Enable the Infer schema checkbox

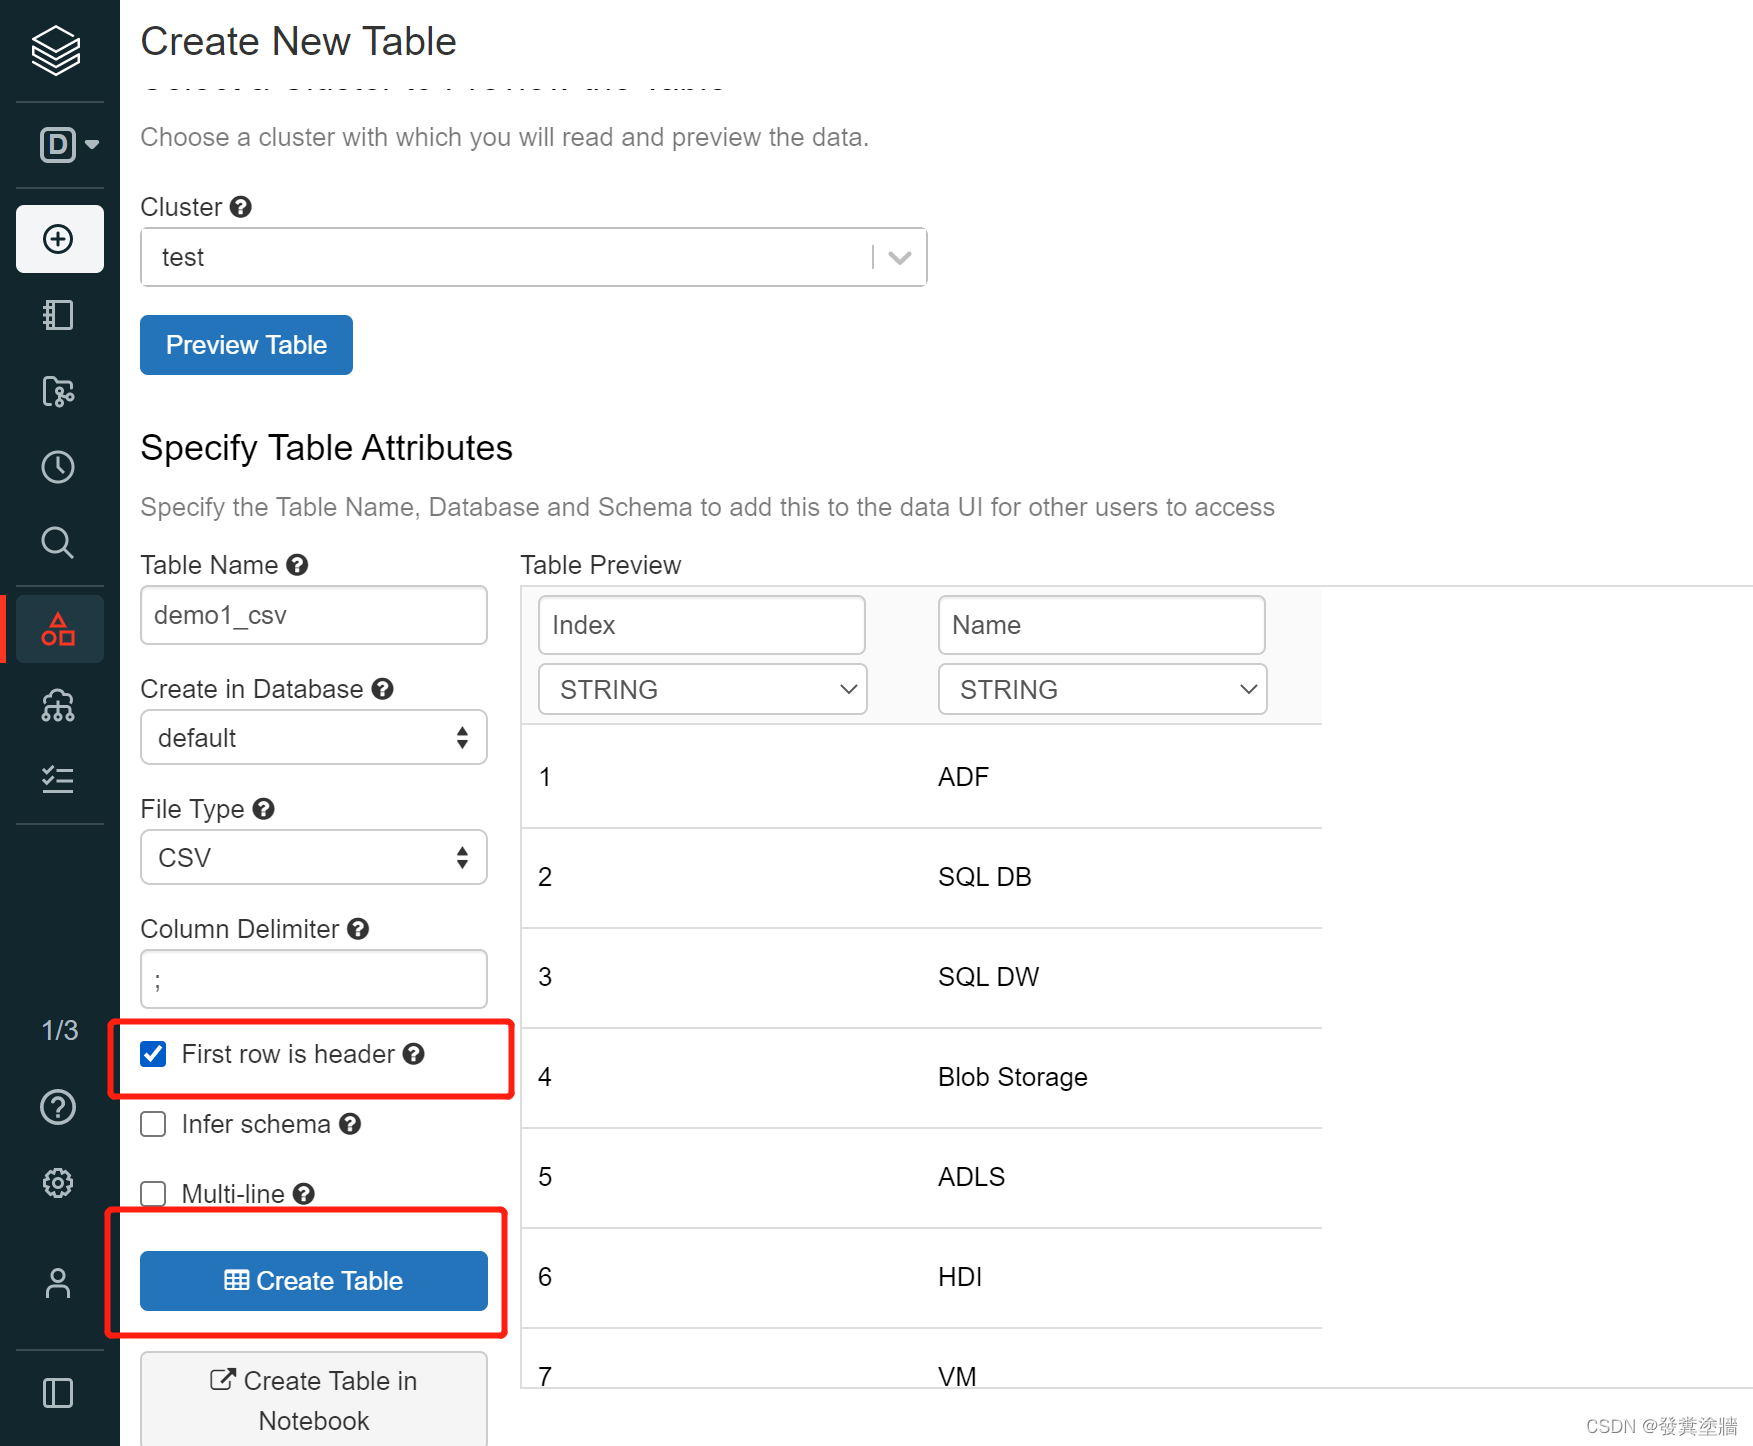point(153,1124)
